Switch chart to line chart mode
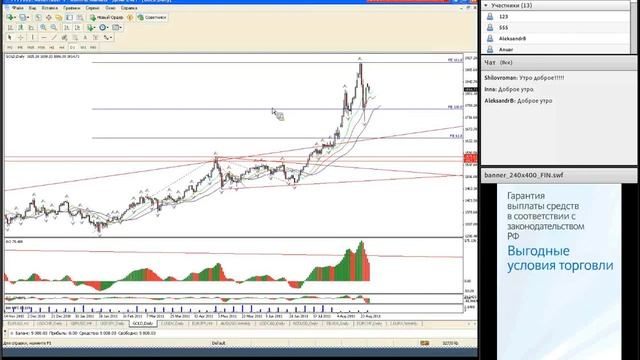Screen dimensions: 640x360 pos(31,27)
